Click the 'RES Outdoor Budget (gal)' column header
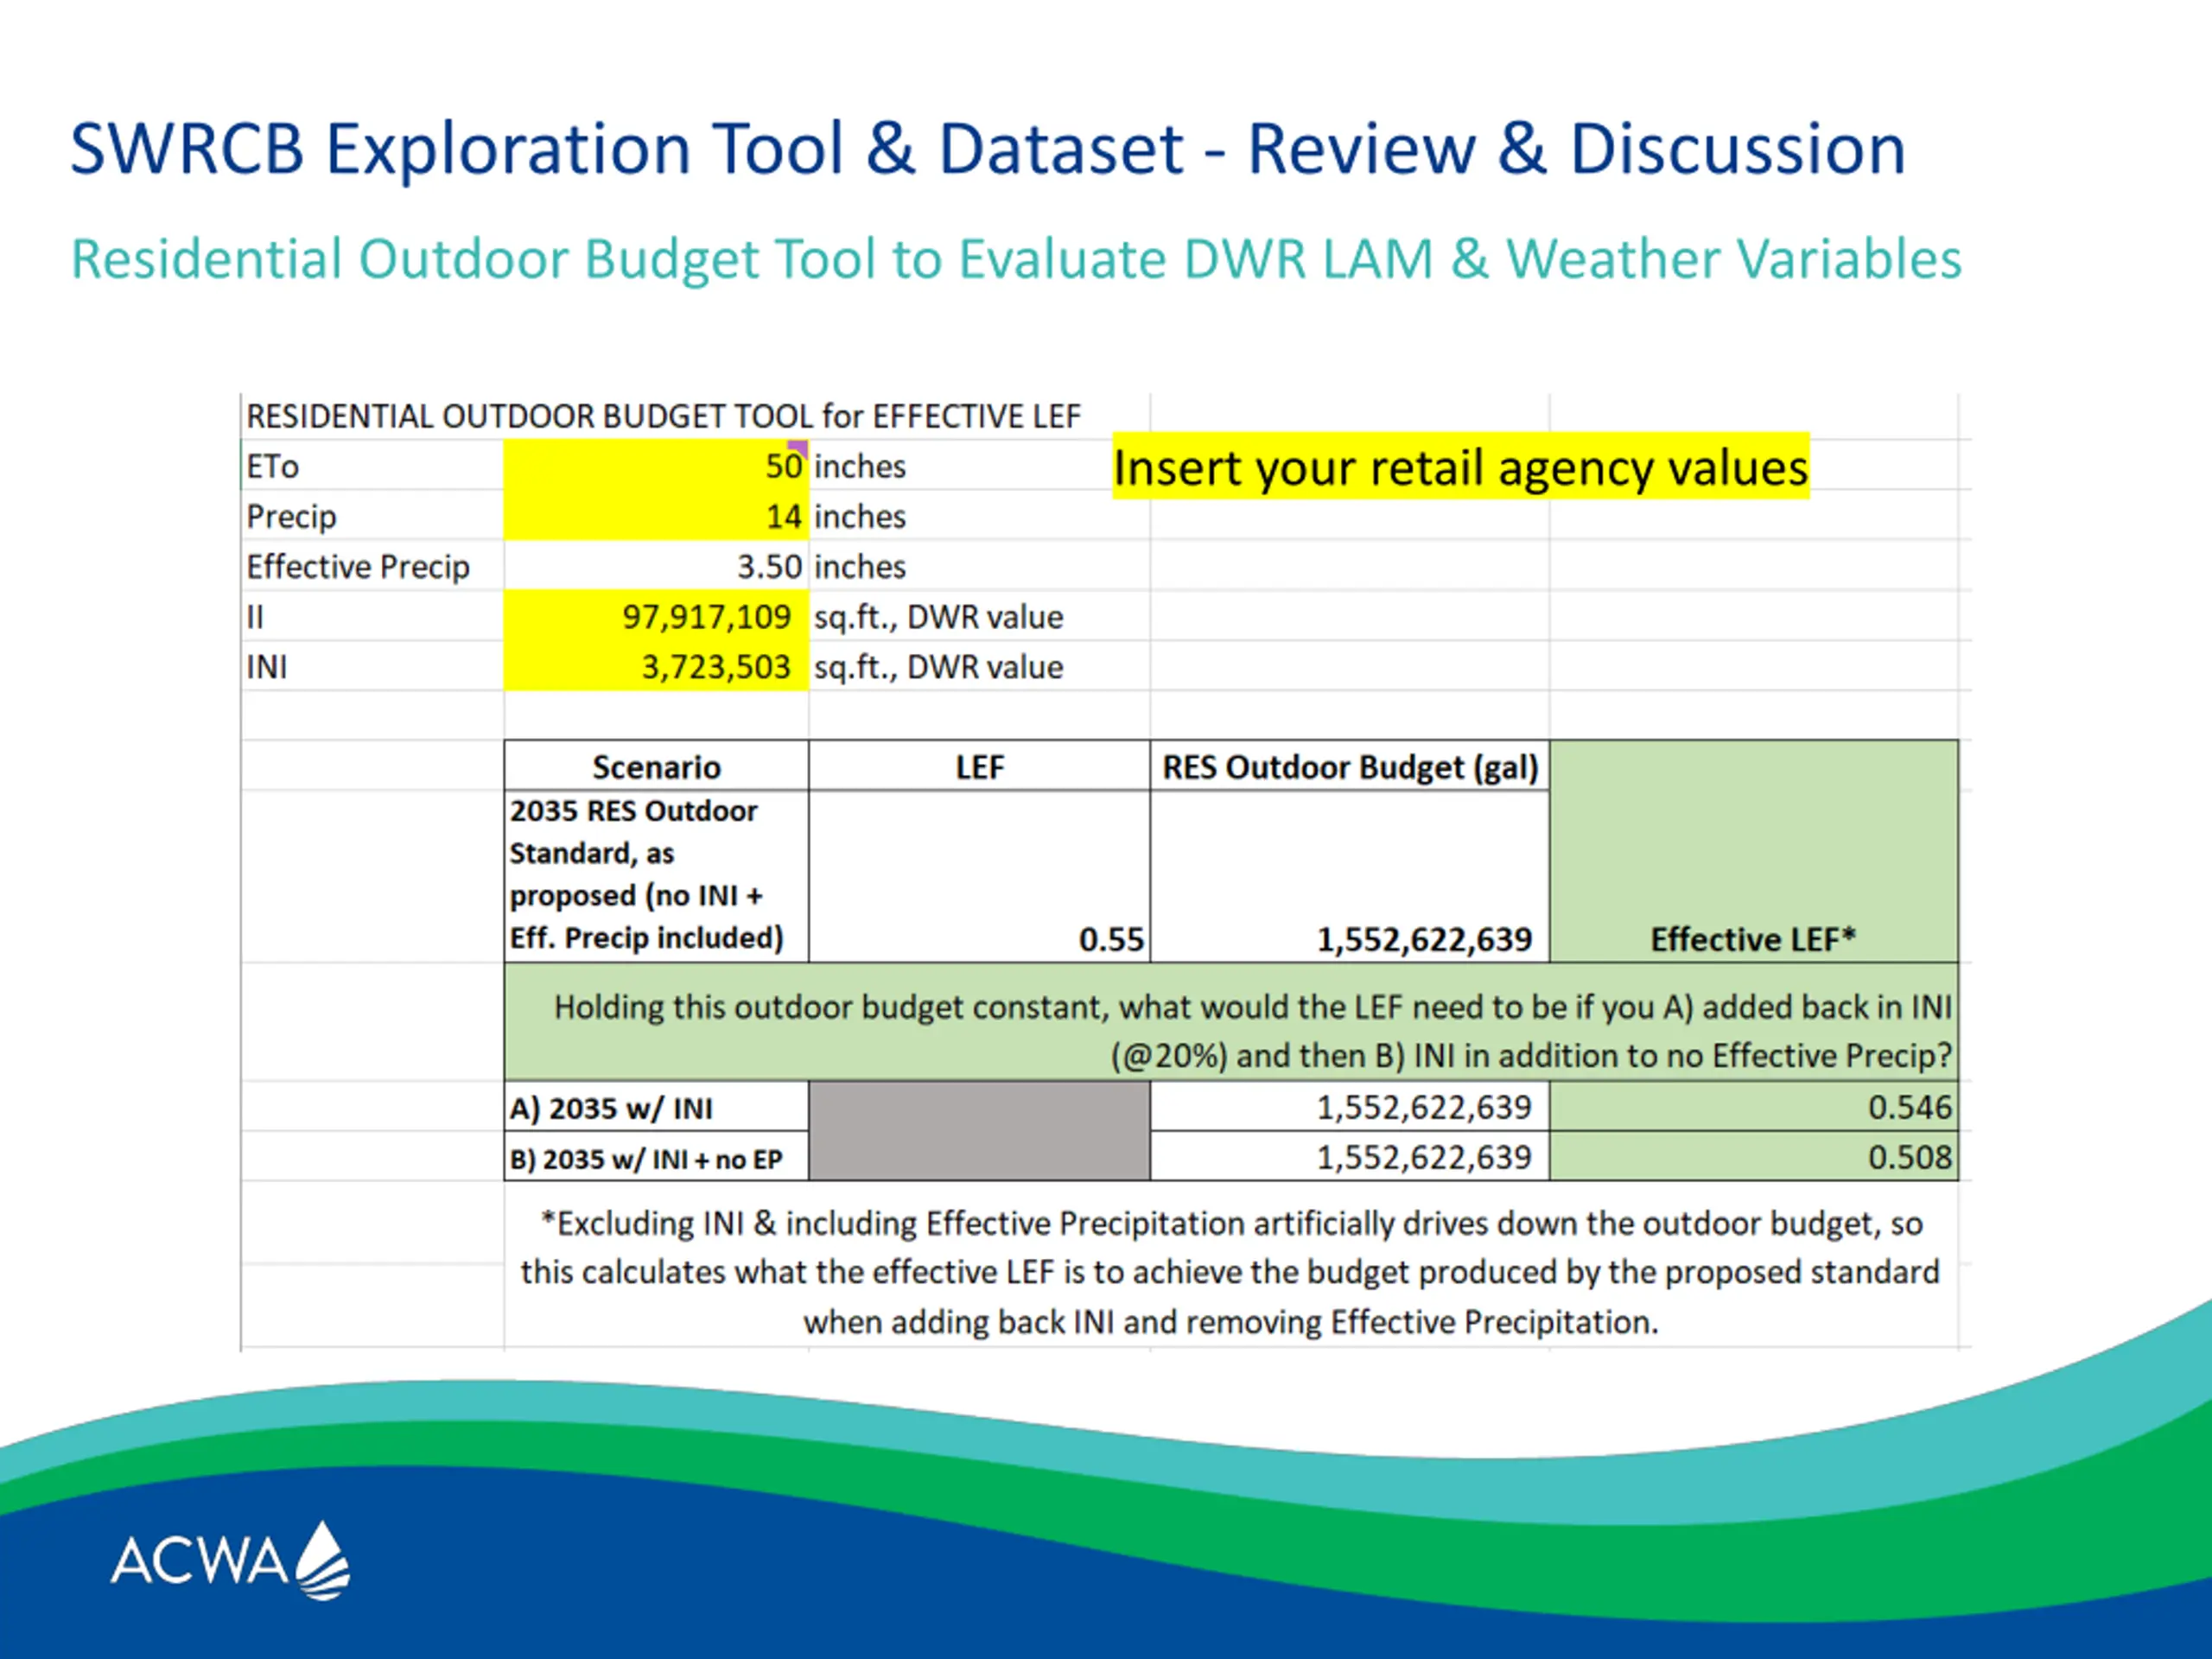 [x=1350, y=767]
